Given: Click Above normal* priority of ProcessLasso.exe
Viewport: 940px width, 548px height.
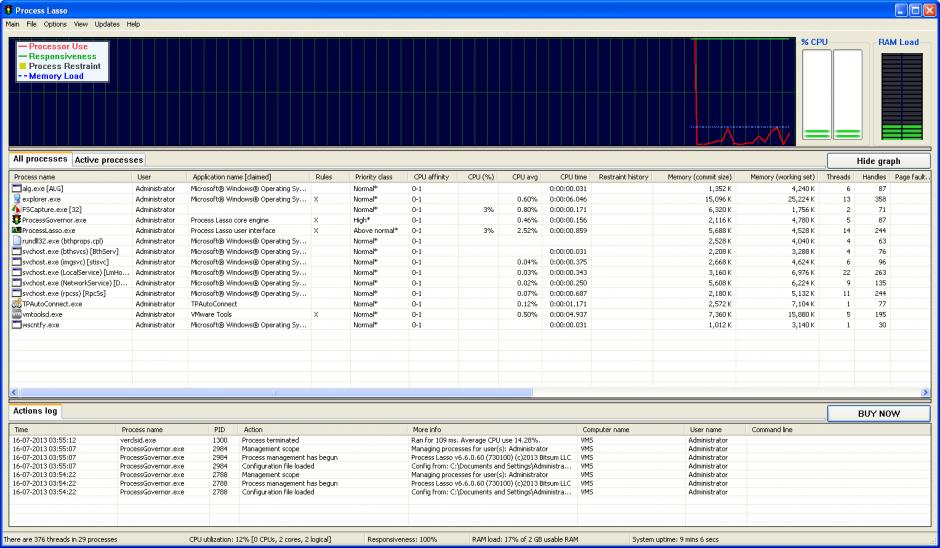Looking at the screenshot, I should click(x=375, y=230).
